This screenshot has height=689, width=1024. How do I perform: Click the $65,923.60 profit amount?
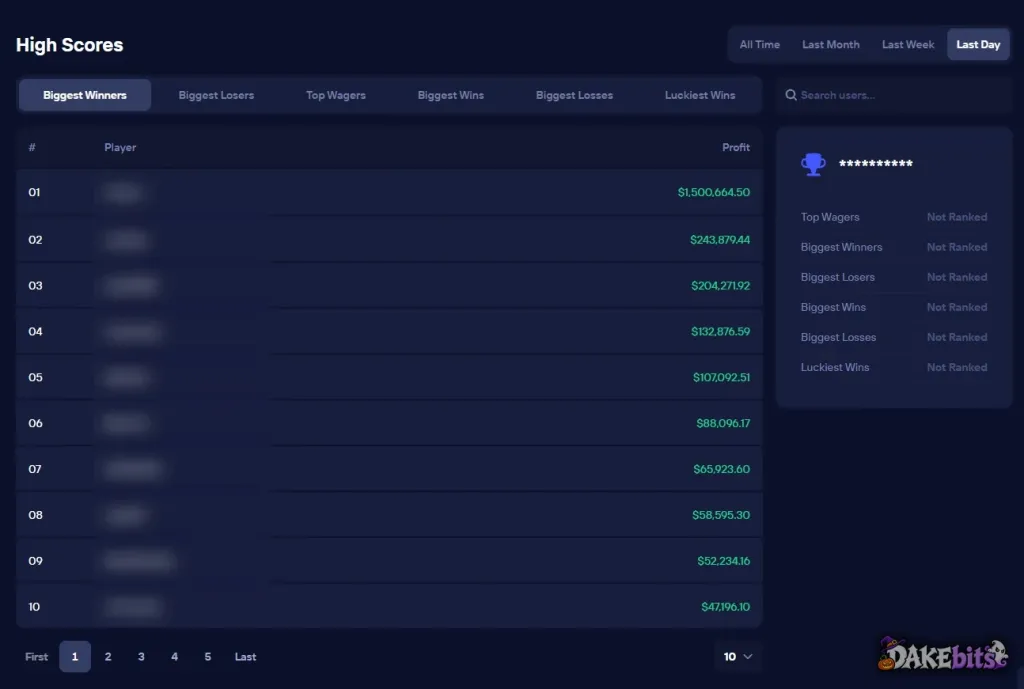722,469
